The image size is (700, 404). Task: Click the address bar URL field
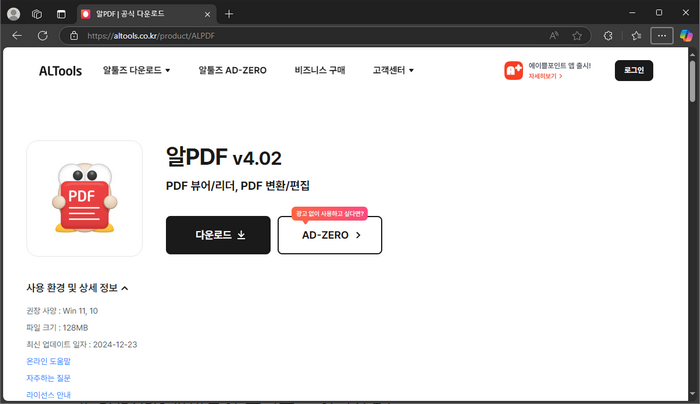300,35
